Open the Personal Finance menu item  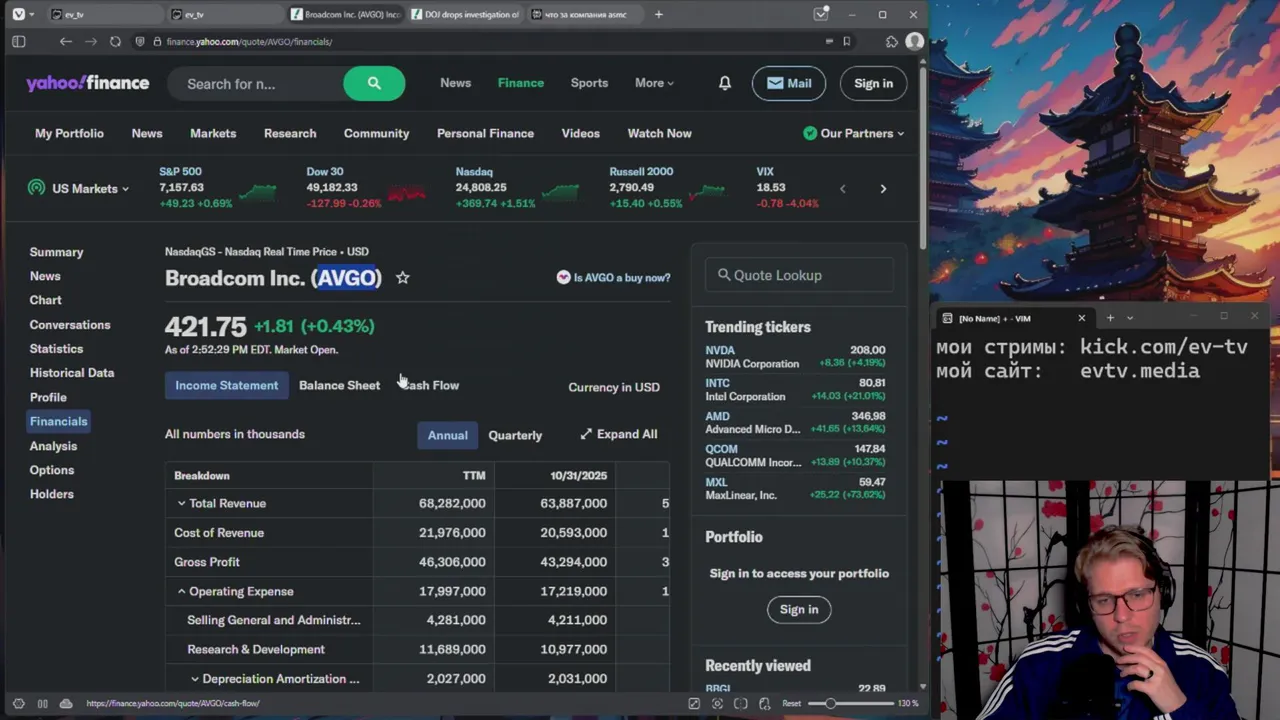[x=485, y=133]
